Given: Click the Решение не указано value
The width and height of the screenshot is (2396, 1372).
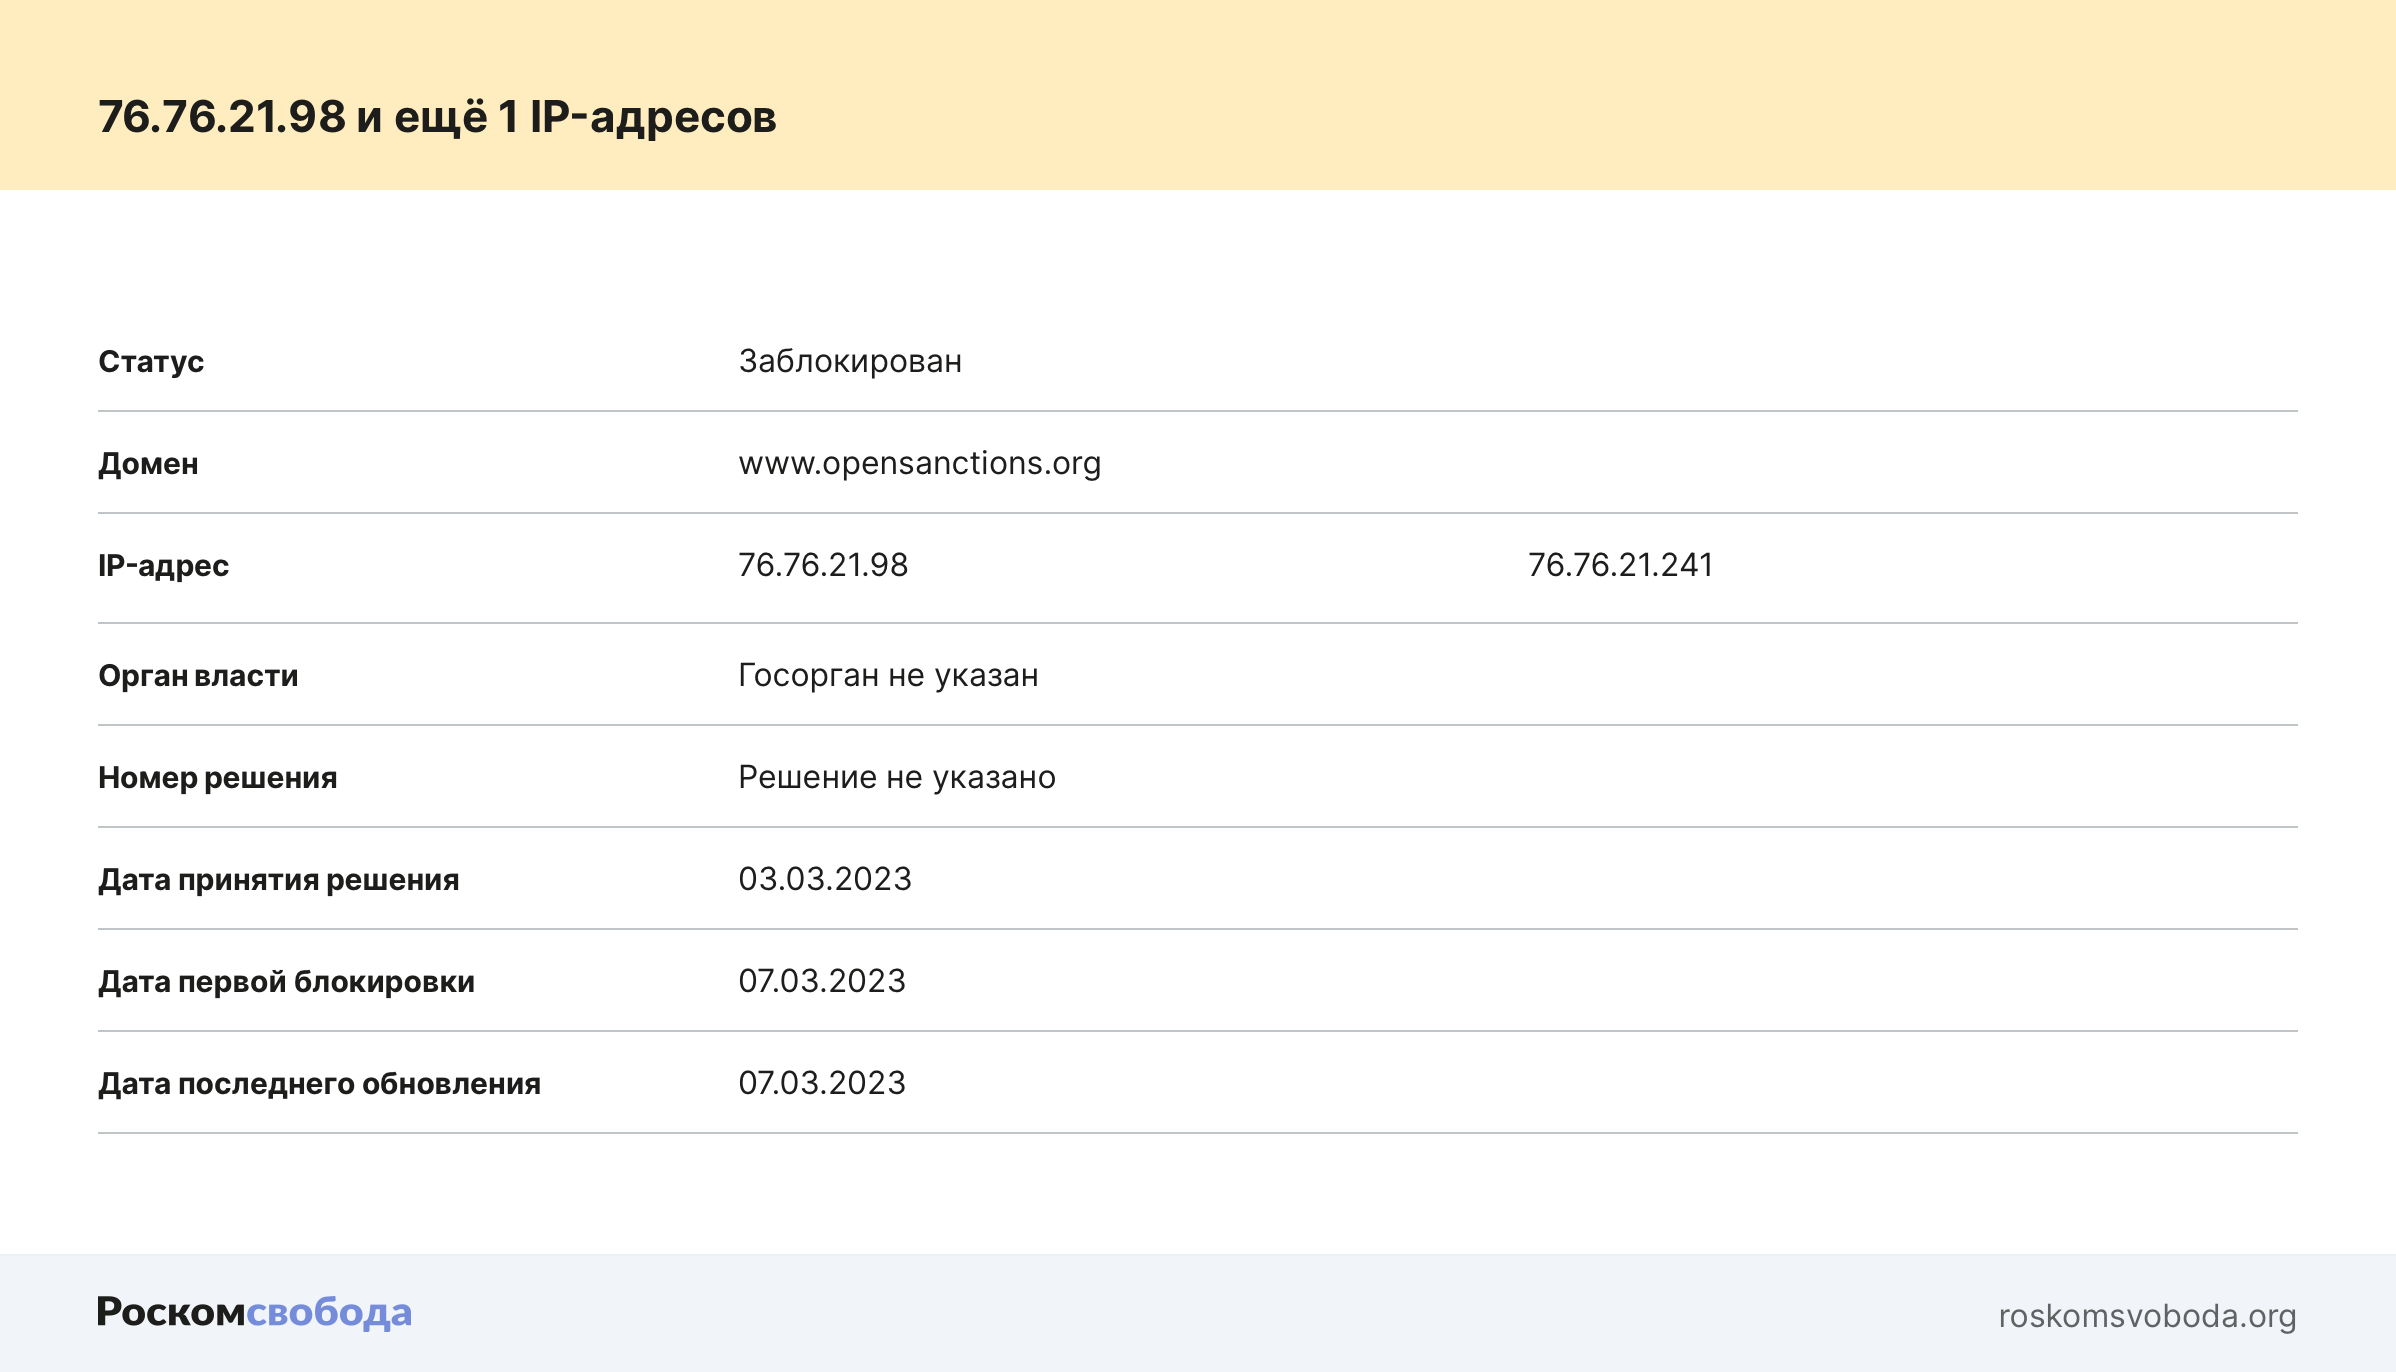Looking at the screenshot, I should click(x=896, y=777).
